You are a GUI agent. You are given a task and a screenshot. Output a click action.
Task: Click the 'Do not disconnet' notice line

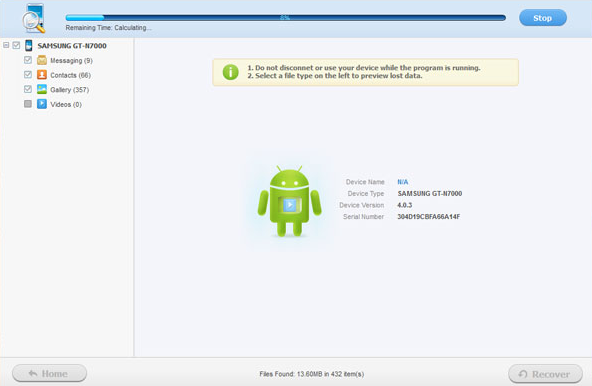(x=364, y=68)
